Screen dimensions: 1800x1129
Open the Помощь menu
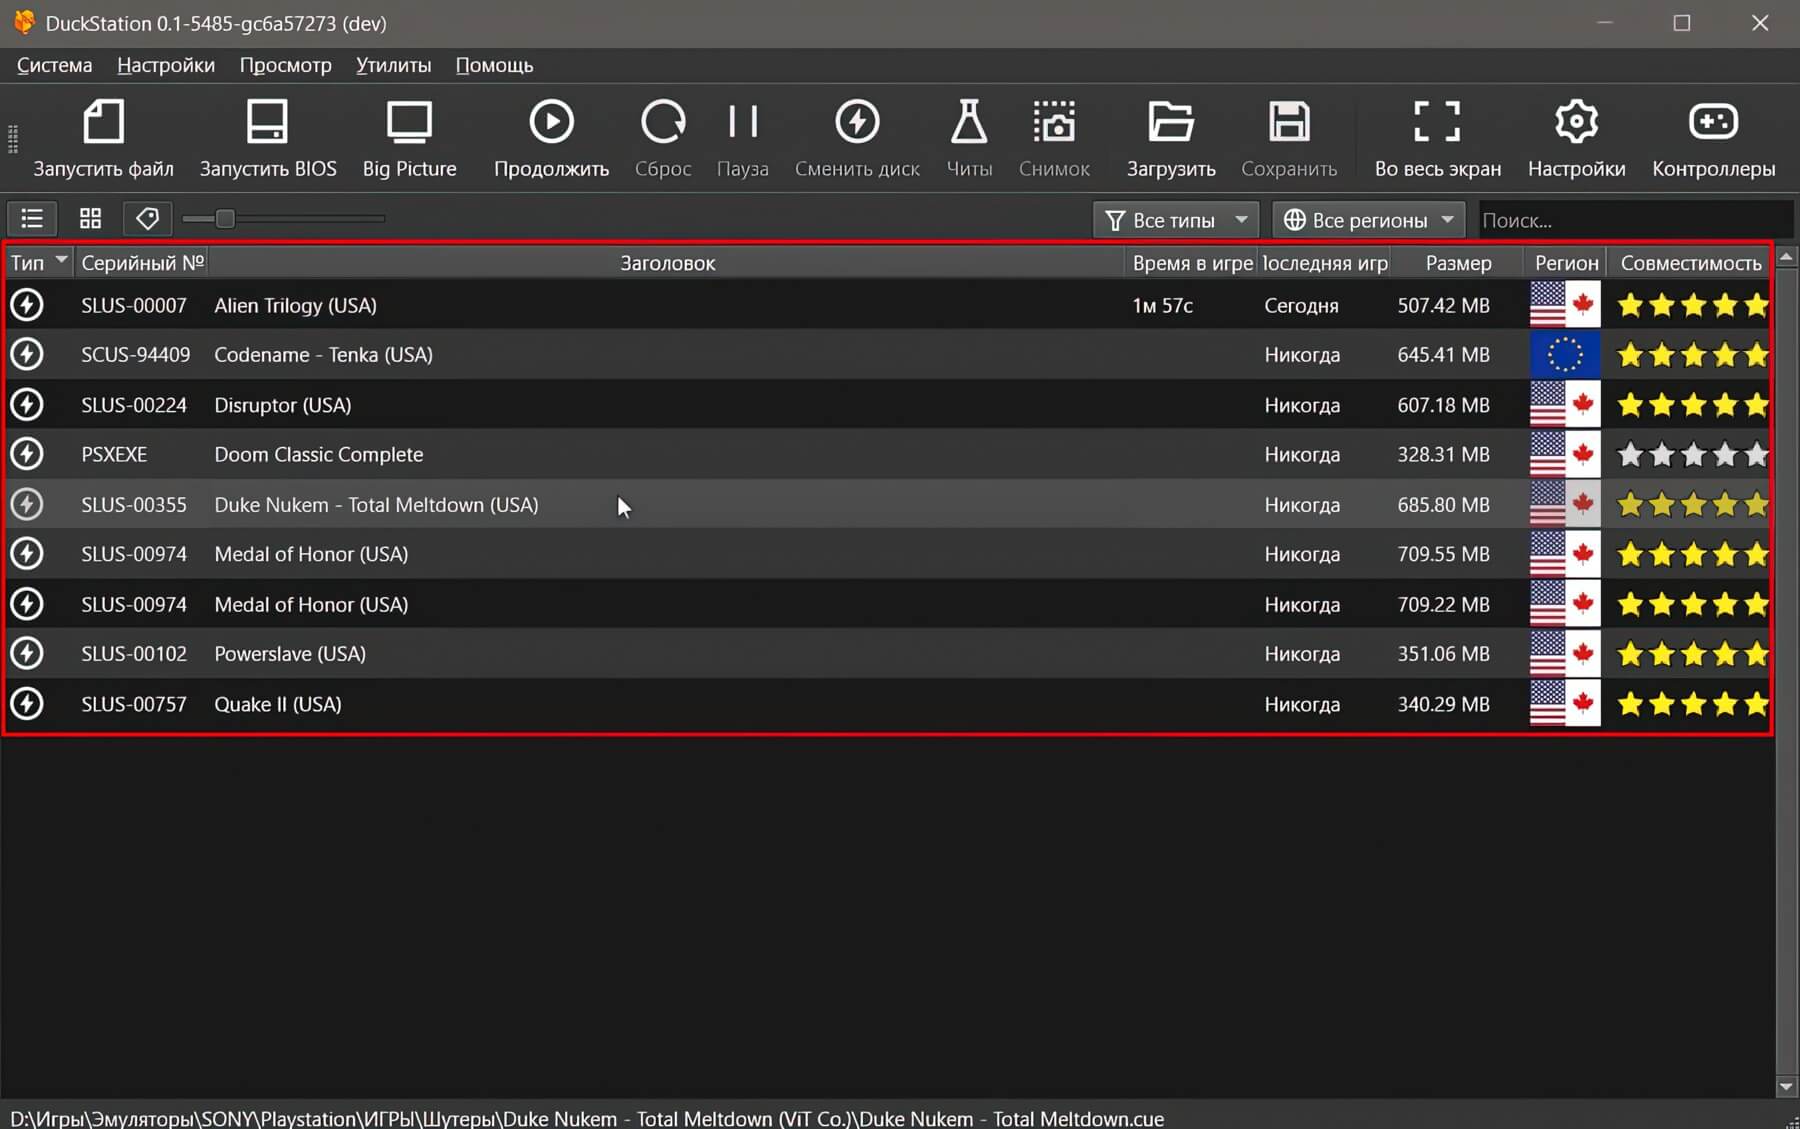(494, 65)
